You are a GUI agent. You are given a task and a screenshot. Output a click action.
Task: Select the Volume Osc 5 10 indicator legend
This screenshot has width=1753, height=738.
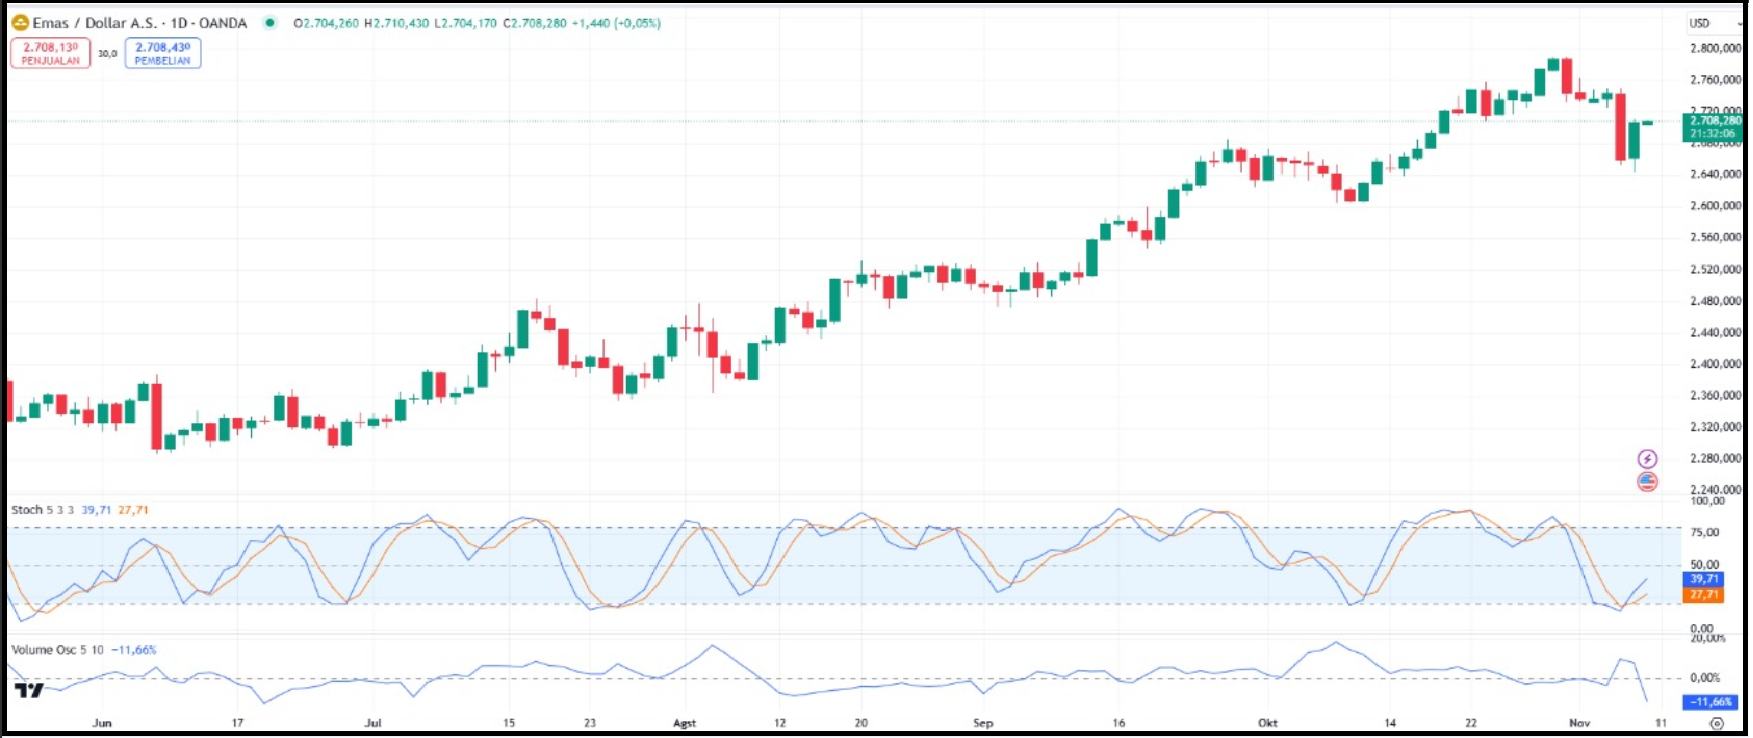coord(57,650)
